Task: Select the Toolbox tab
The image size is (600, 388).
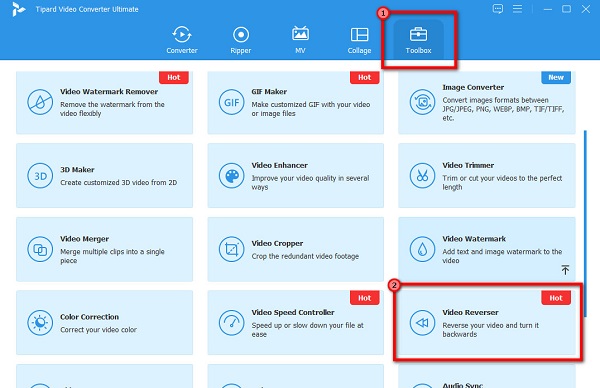Action: 418,40
